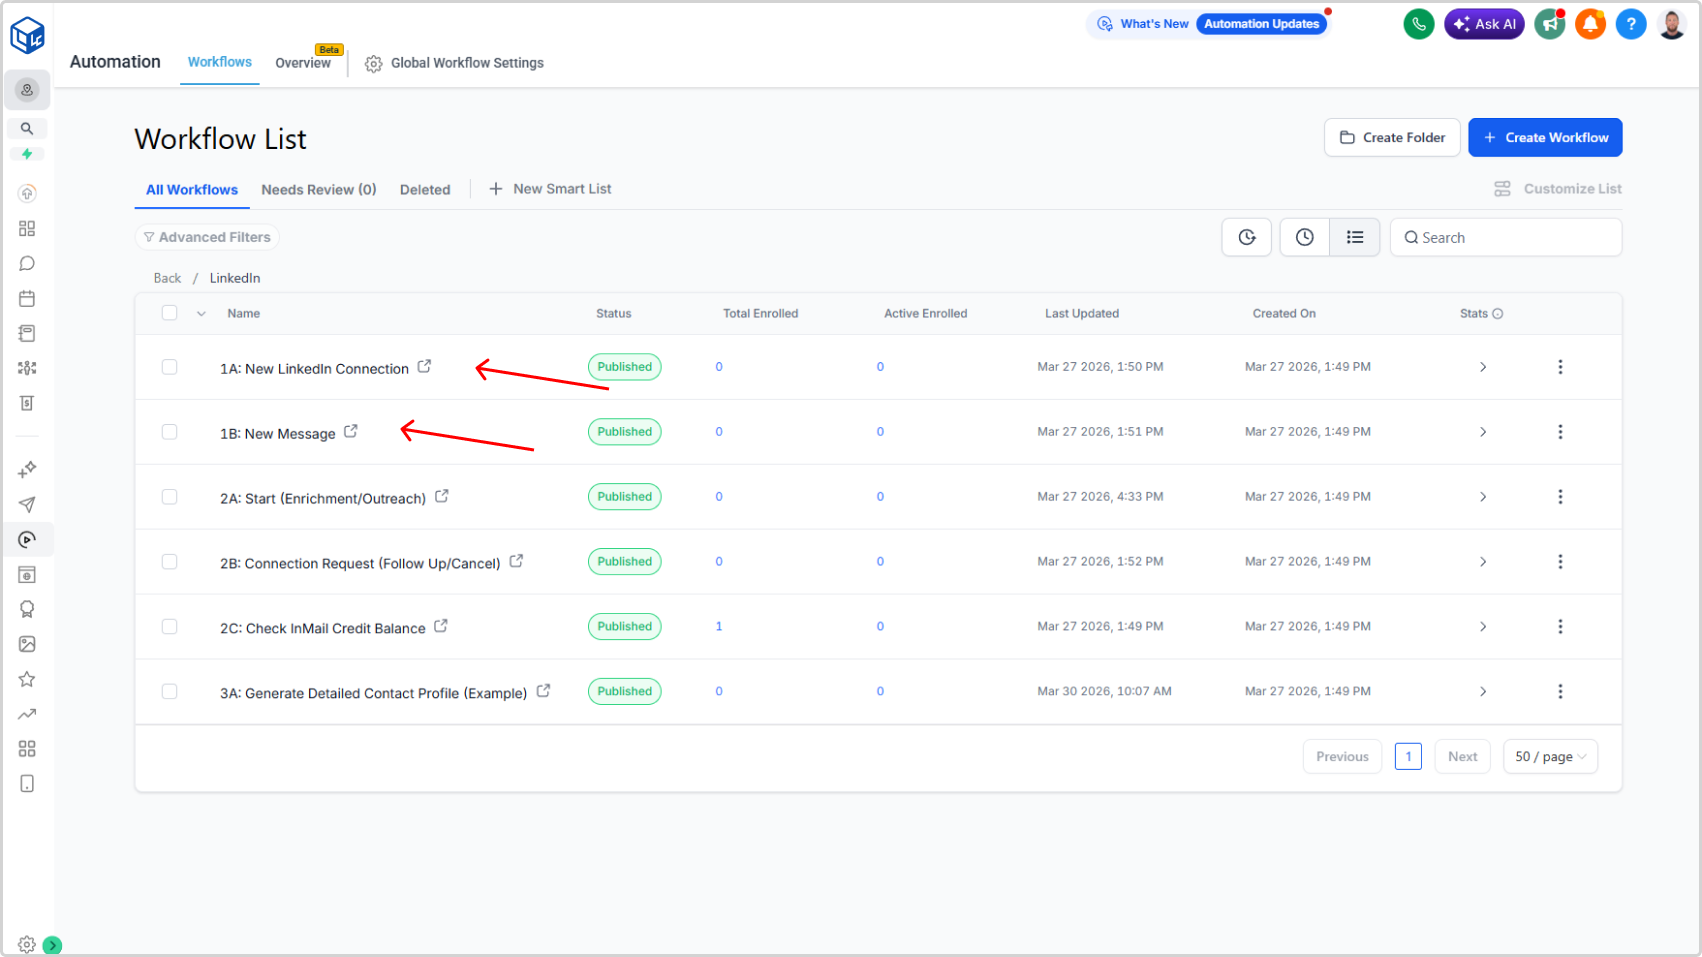This screenshot has width=1702, height=957.
Task: Toggle the select-all header checkbox
Action: tap(170, 313)
